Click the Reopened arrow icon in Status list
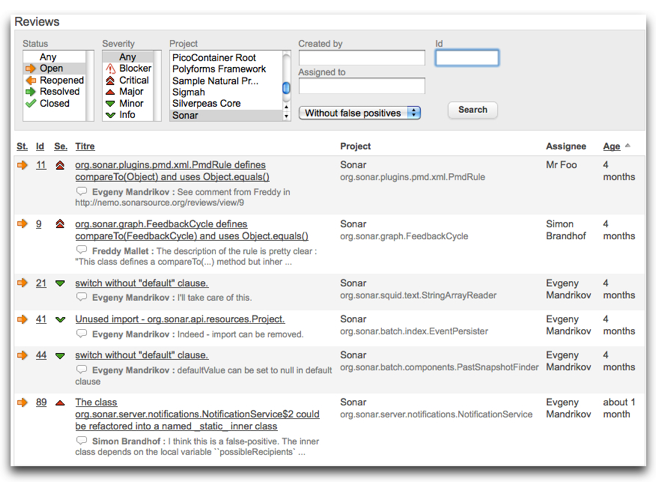 click(30, 81)
